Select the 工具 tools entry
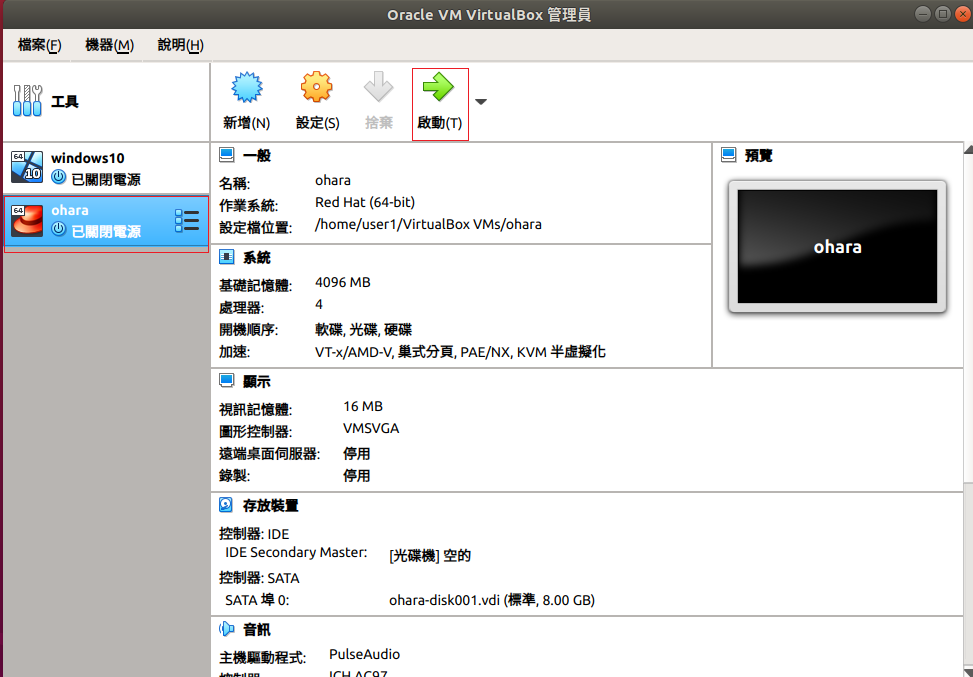Screen dimensions: 973x677 click(106, 101)
